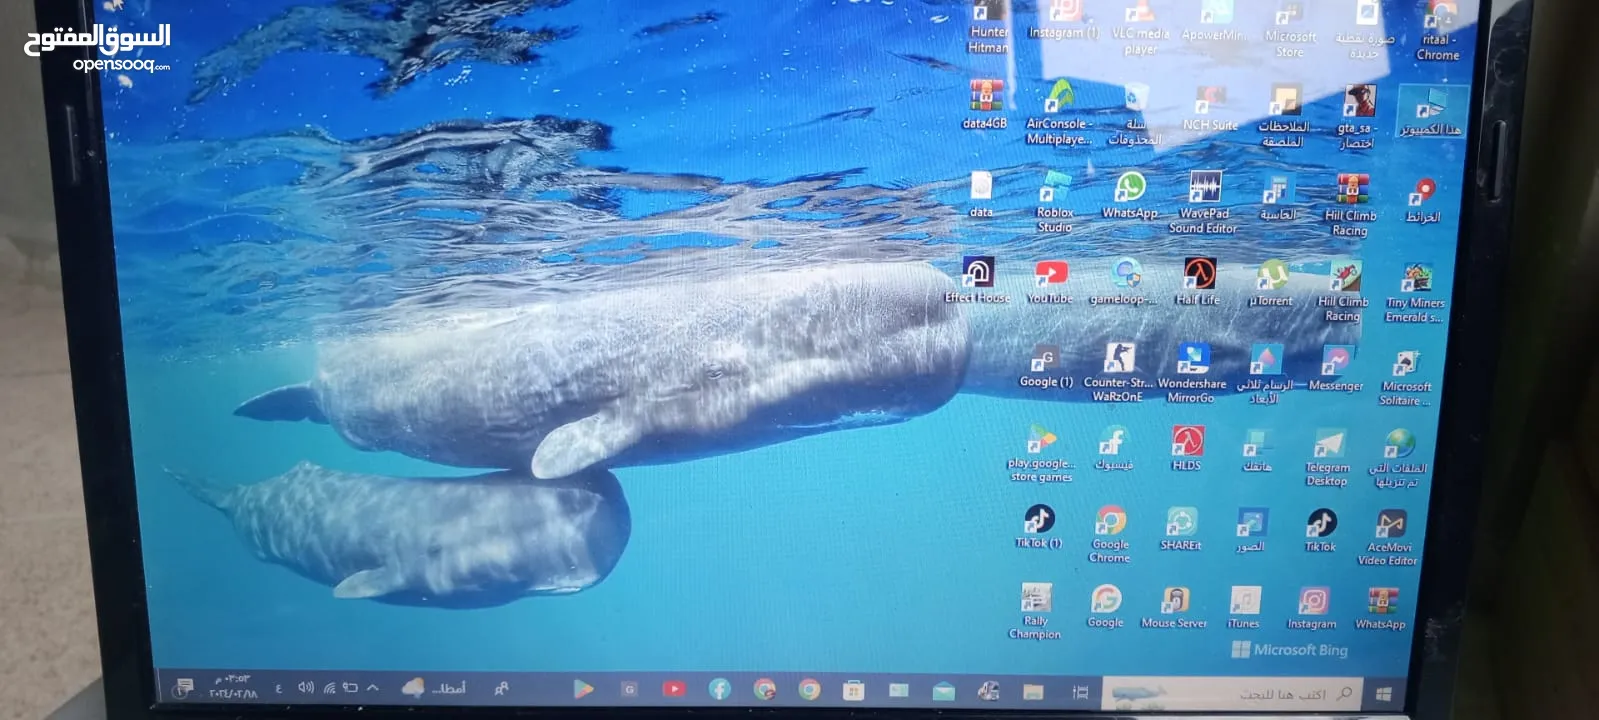Viewport: 1599px width, 720px height.
Task: Launch Rally Champion shortcut
Action: [x=1035, y=611]
